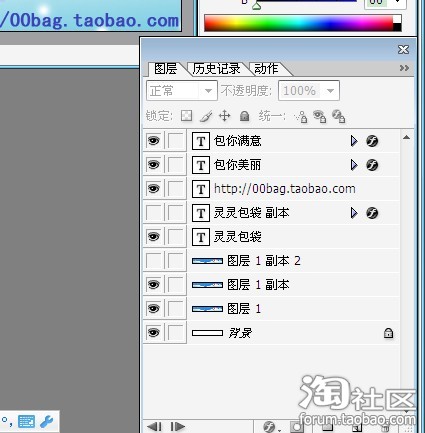Click the lock transparent pixels icon
The image size is (425, 433).
coord(186,116)
